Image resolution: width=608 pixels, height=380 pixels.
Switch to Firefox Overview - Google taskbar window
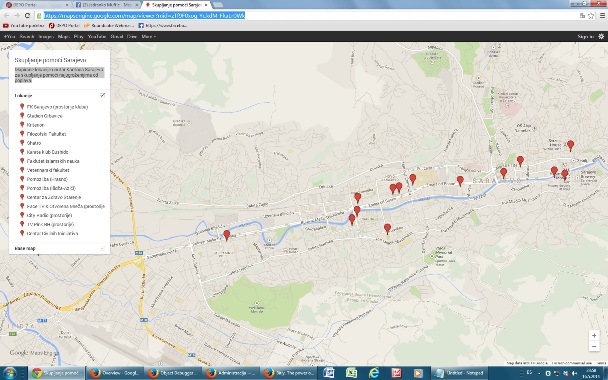point(114,373)
